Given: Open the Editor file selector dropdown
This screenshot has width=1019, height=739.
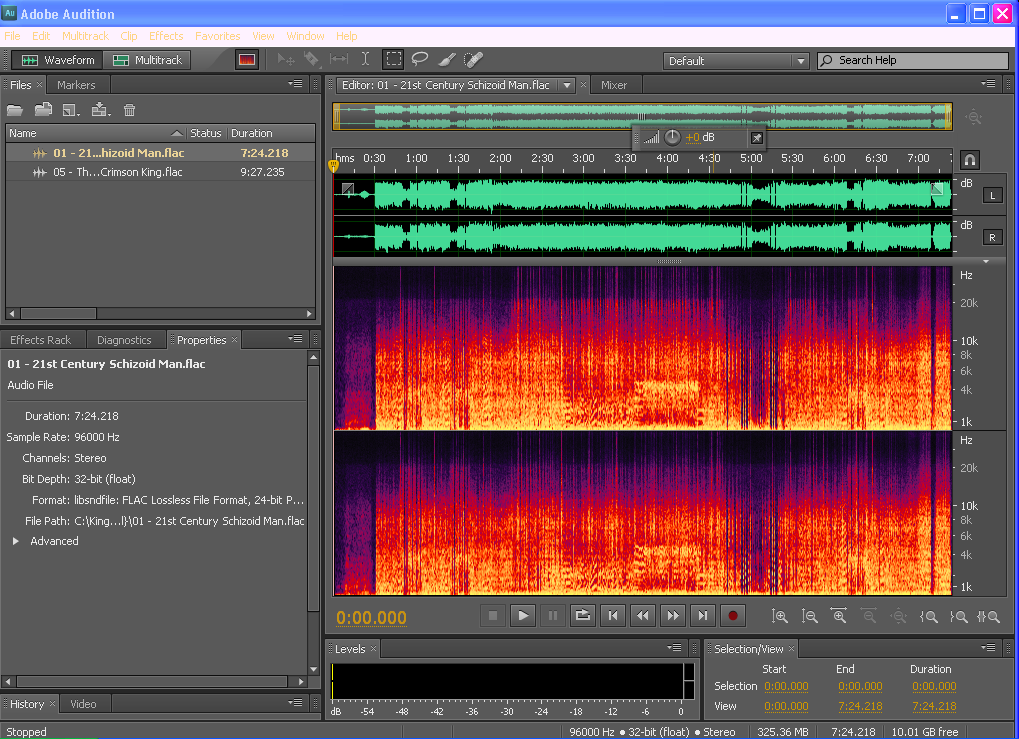Looking at the screenshot, I should 567,85.
